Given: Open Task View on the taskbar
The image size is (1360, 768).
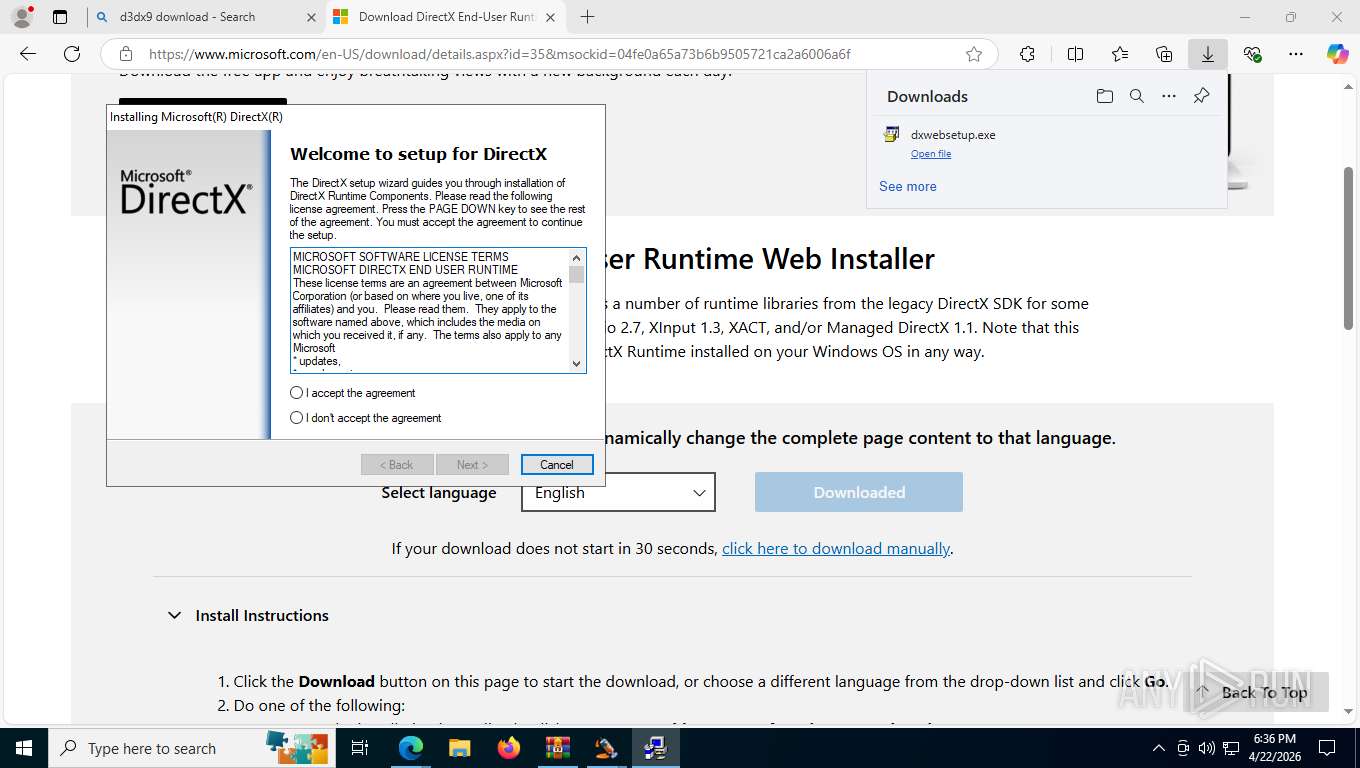Looking at the screenshot, I should pyautogui.click(x=360, y=748).
